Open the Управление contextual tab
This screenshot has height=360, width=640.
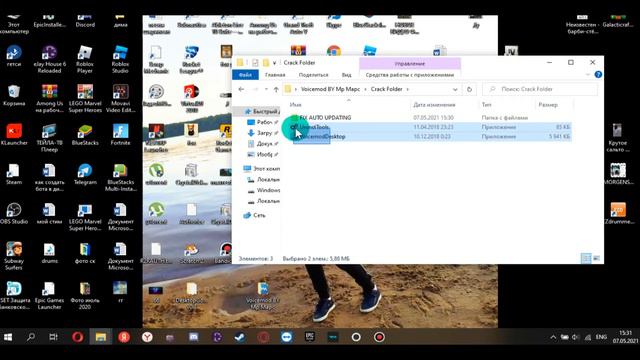click(x=410, y=64)
